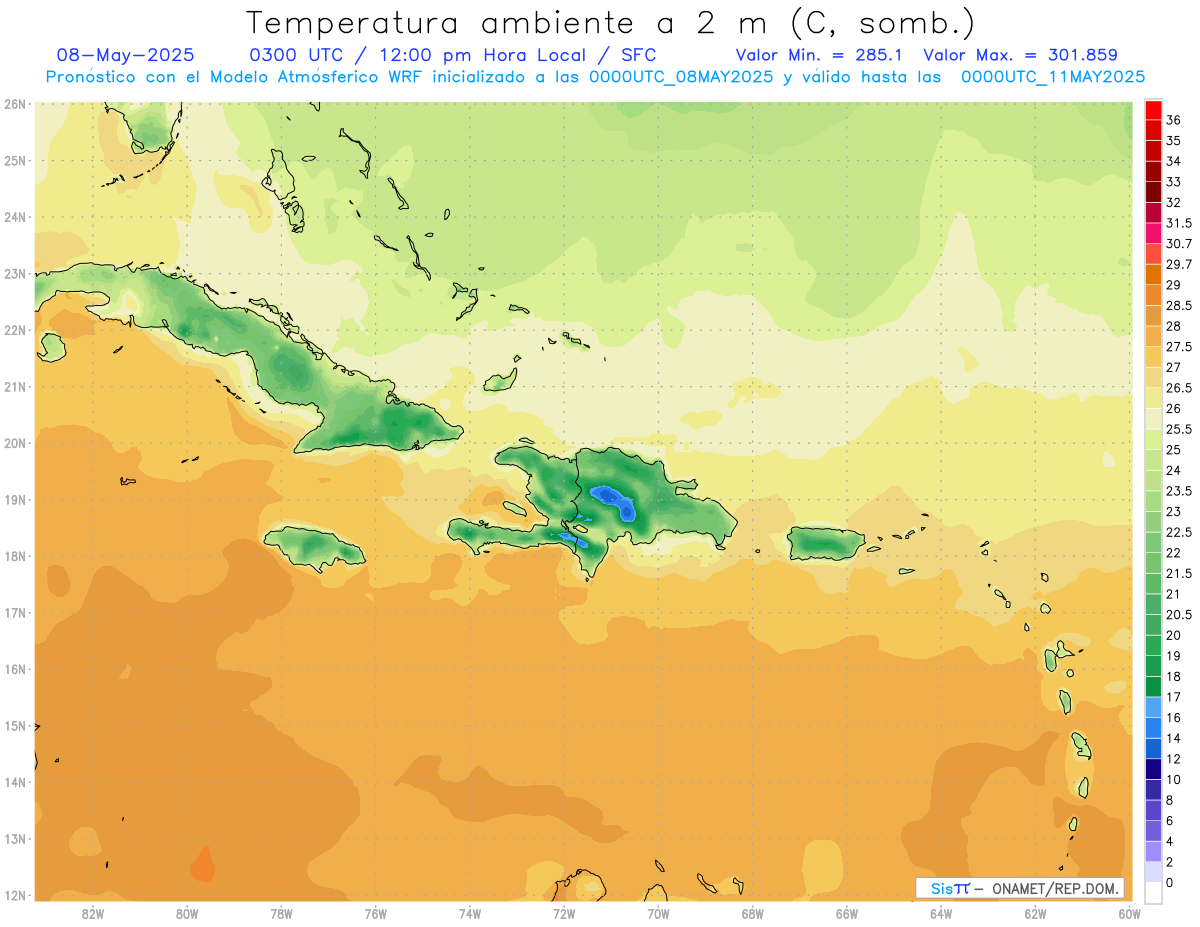Click the legend label '29.7'

[1178, 264]
